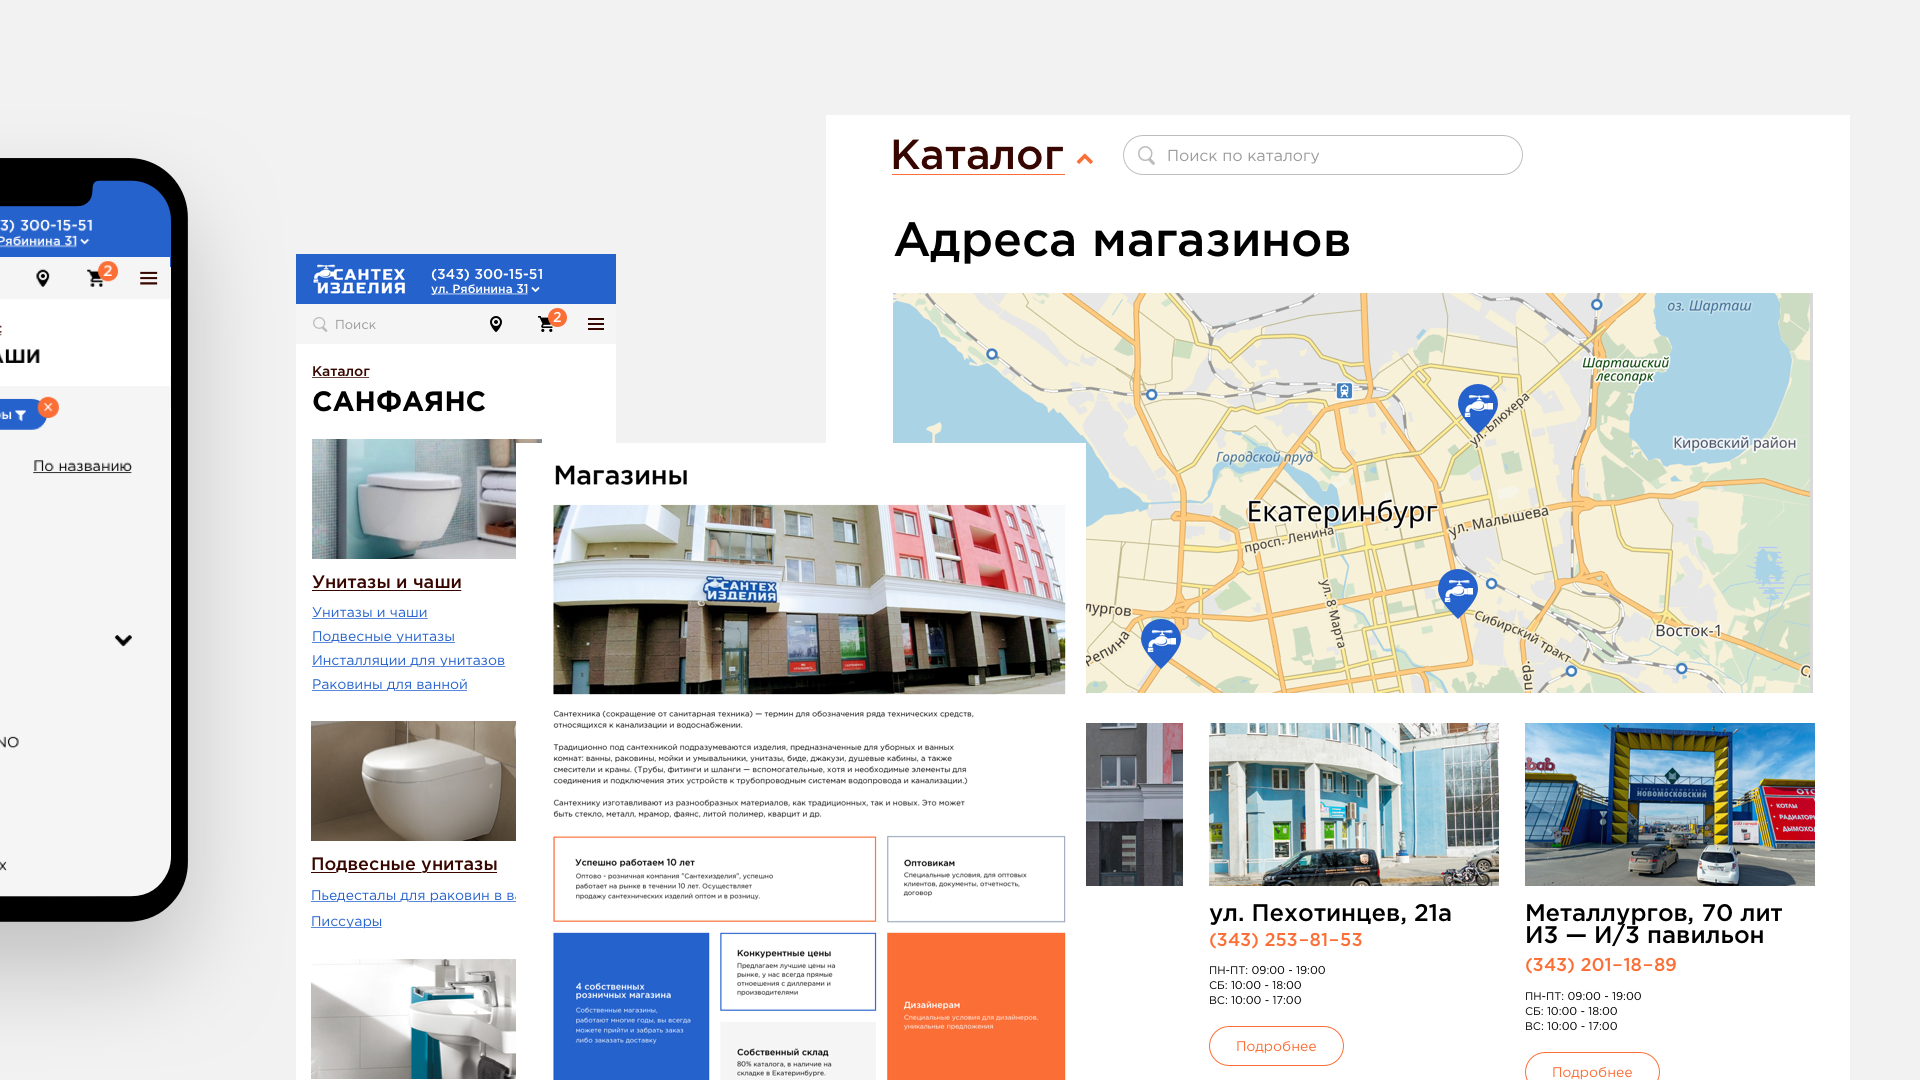Image resolution: width=1920 pixels, height=1080 pixels.
Task: Select 'Успешно работаем 10 лет' card
Action: 714,879
